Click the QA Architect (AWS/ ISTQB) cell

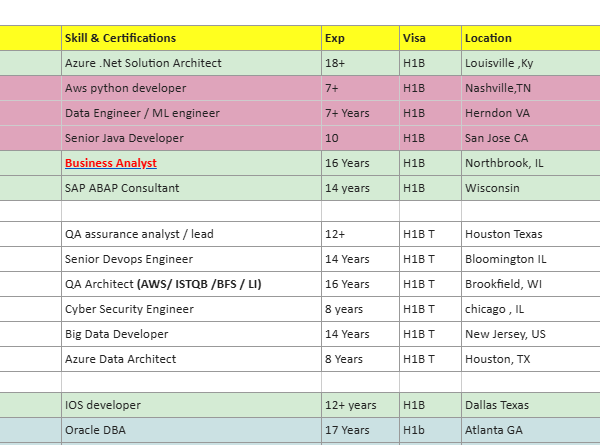(191, 284)
